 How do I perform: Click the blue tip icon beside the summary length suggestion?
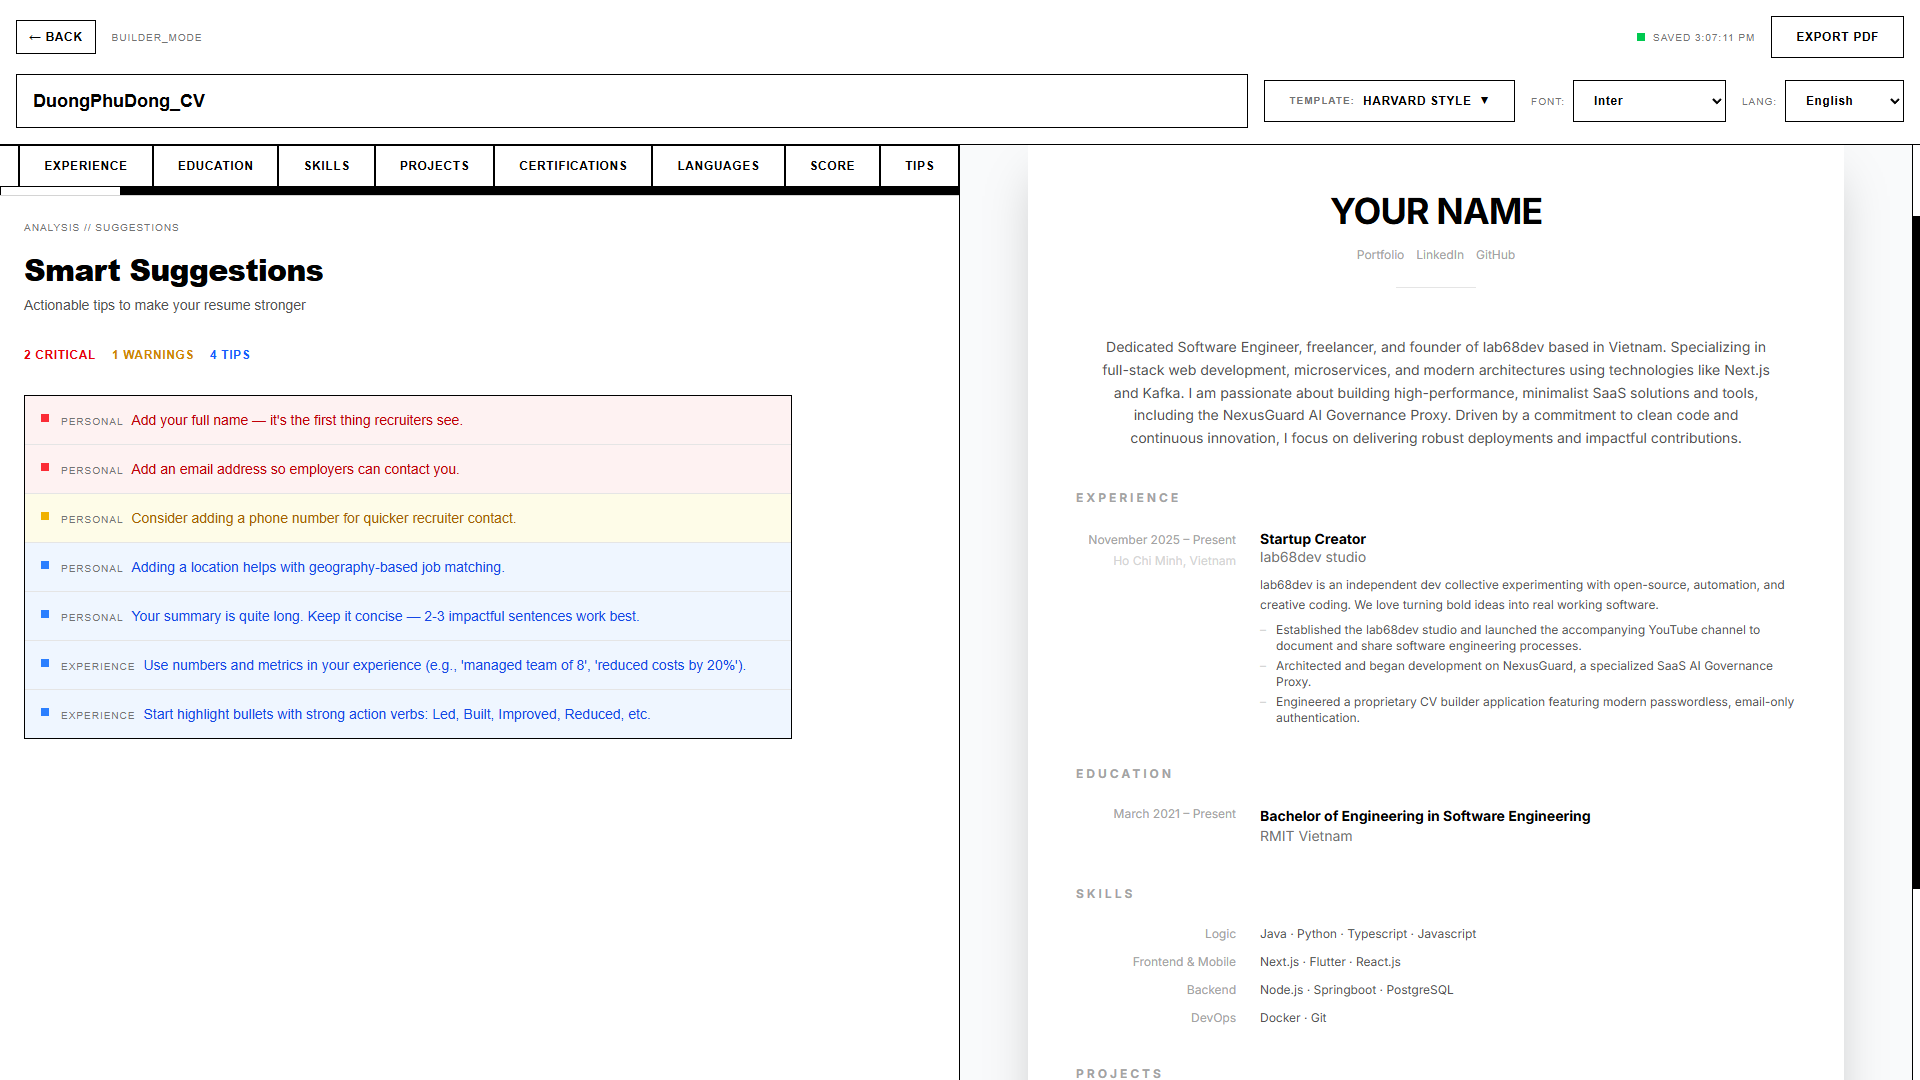44,615
